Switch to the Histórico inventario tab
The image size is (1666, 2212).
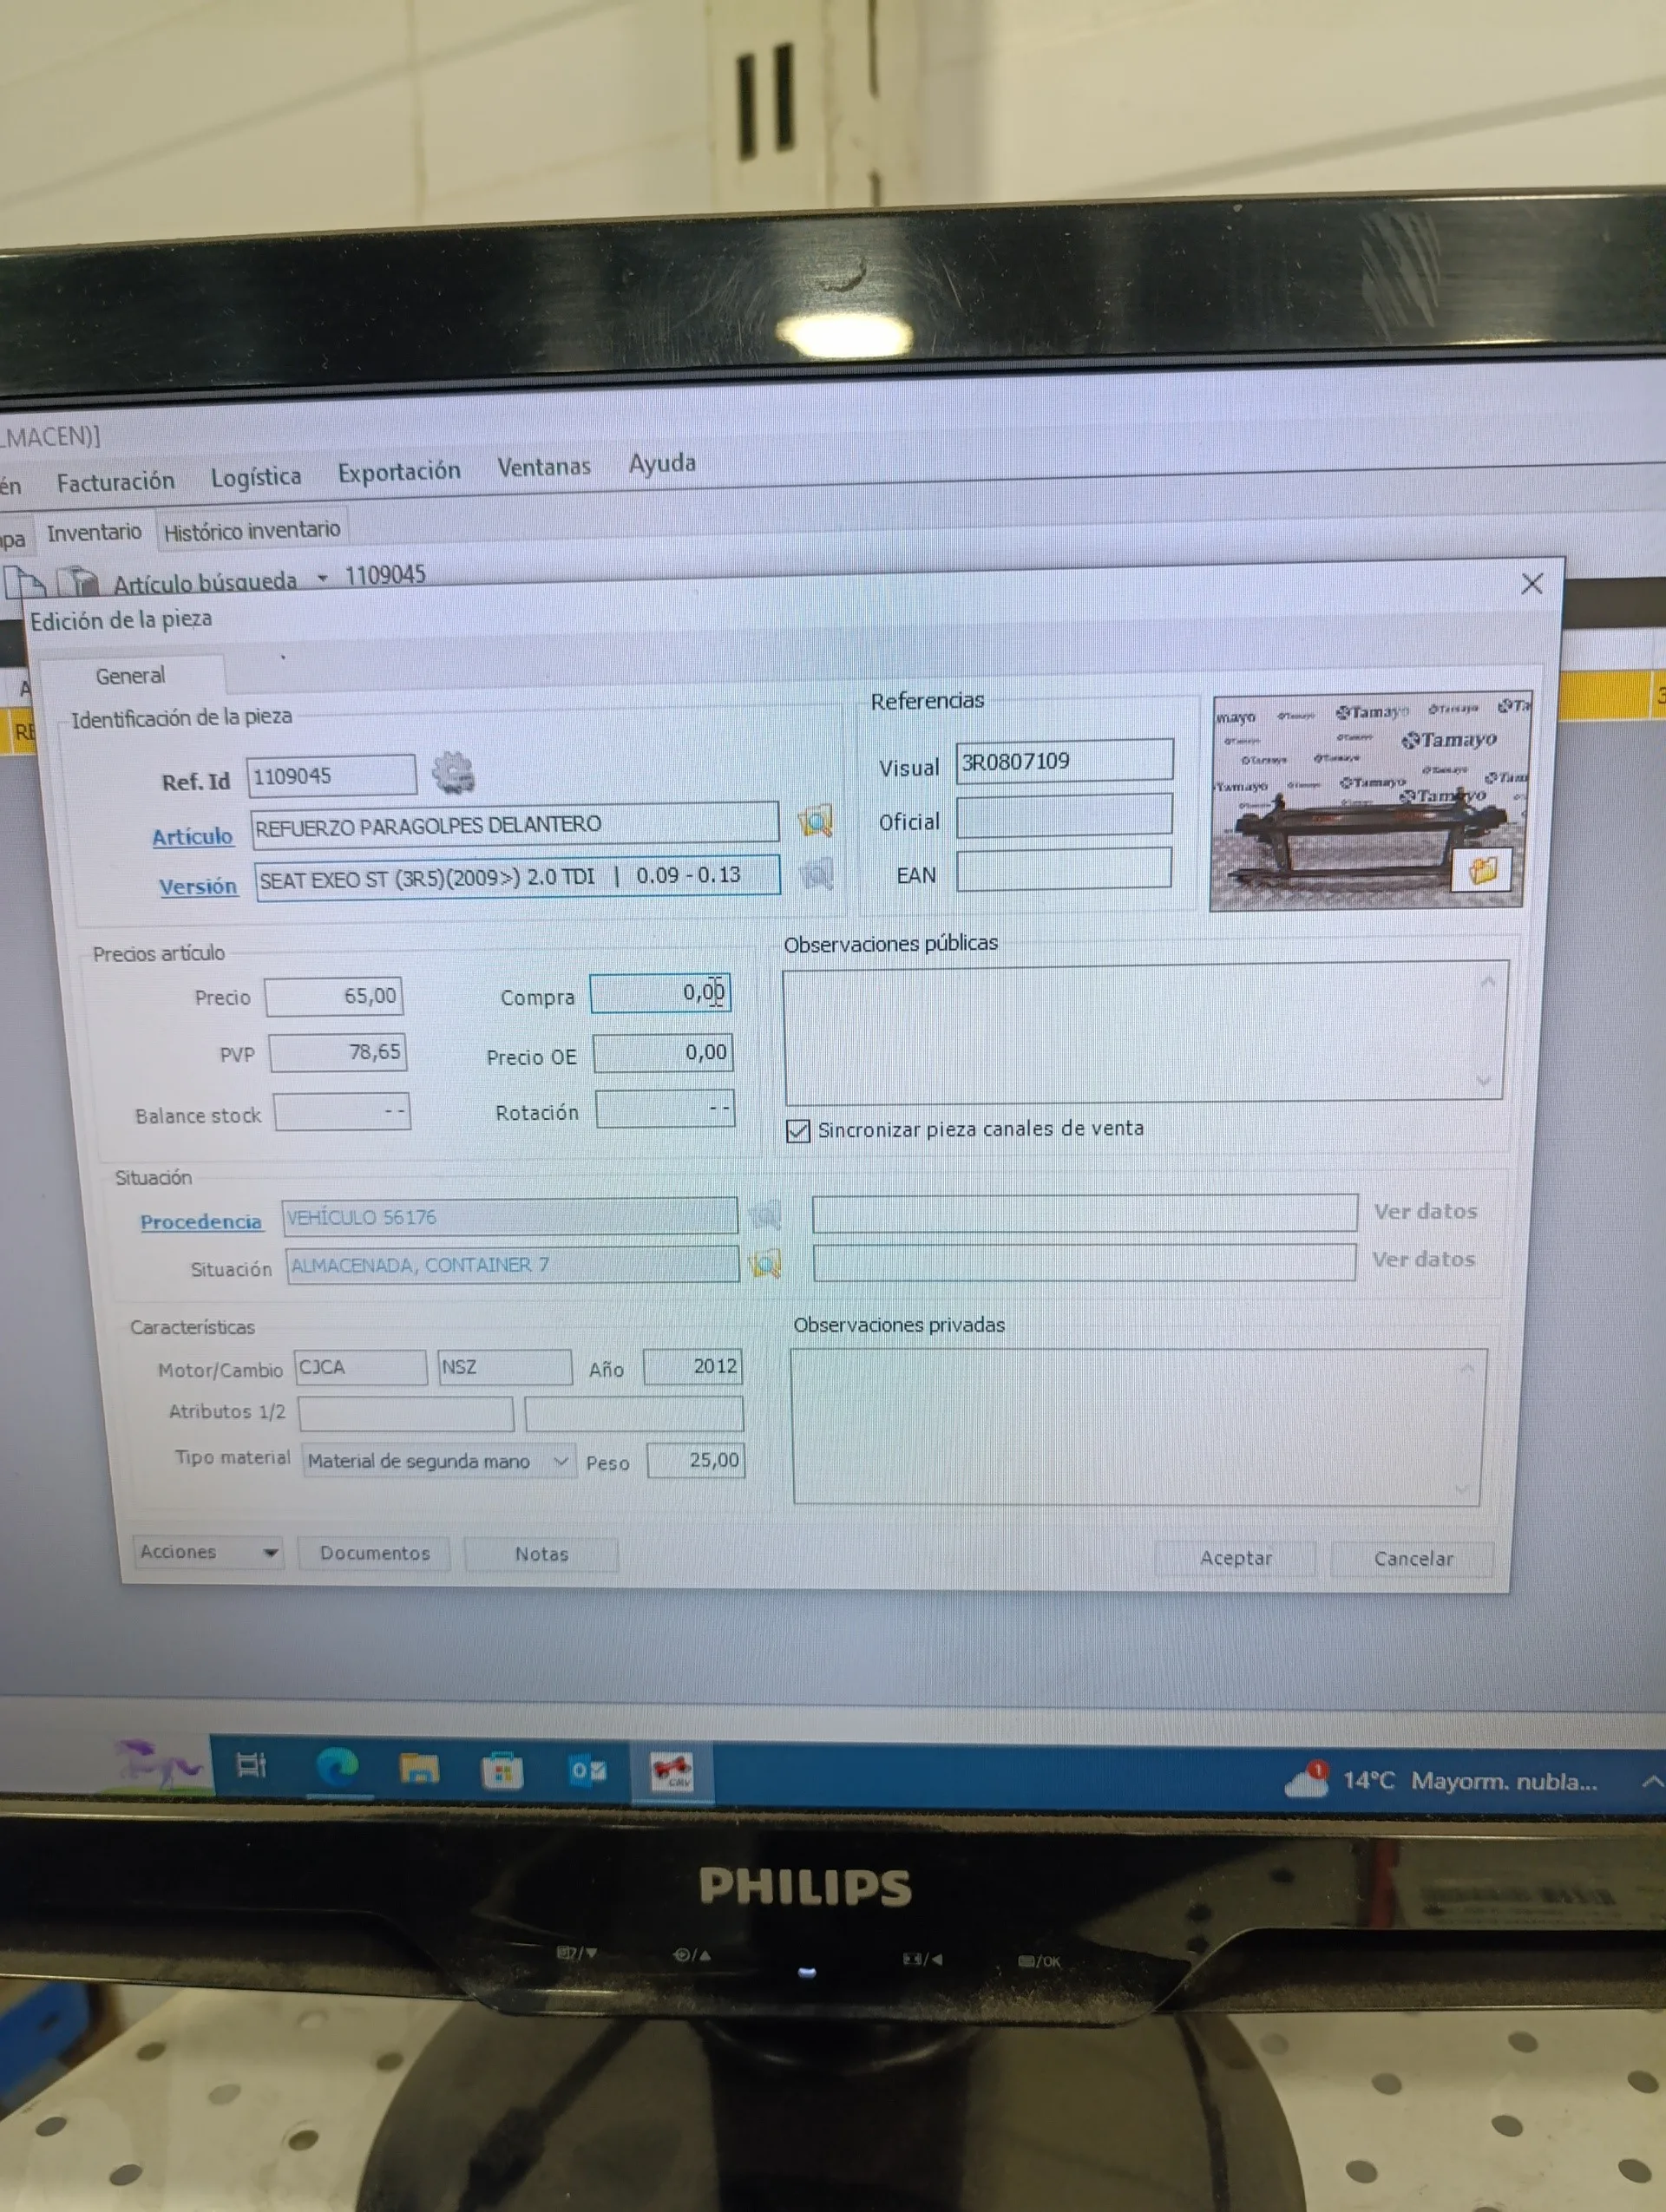point(252,530)
